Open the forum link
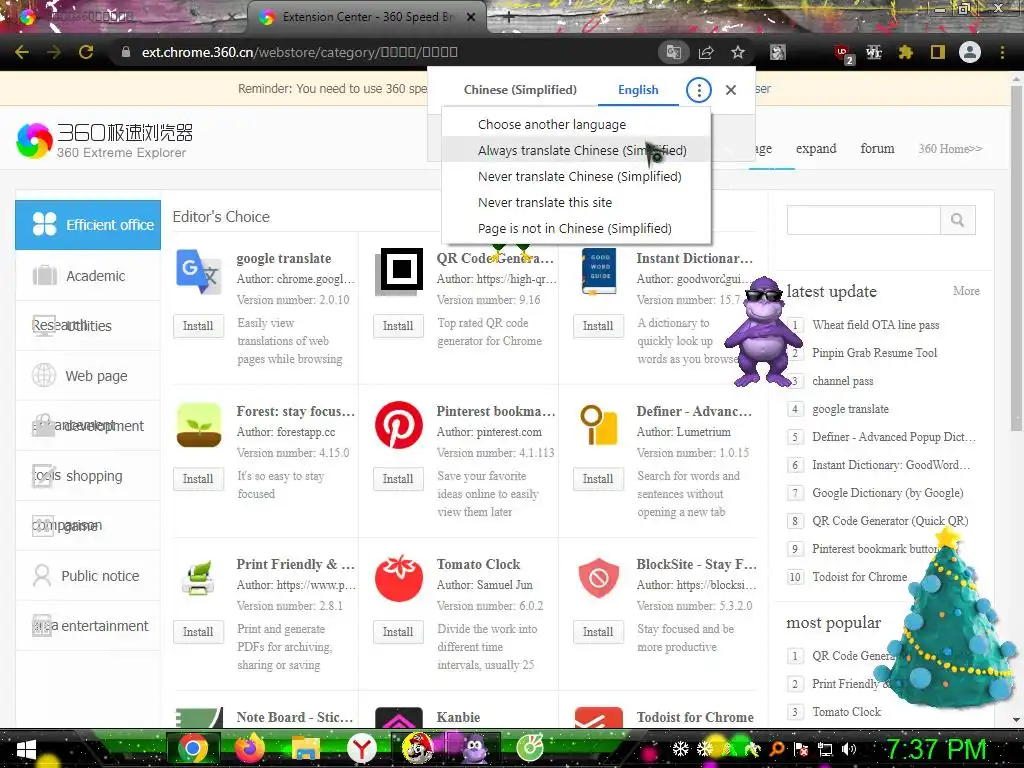1024x768 pixels. click(x=877, y=148)
